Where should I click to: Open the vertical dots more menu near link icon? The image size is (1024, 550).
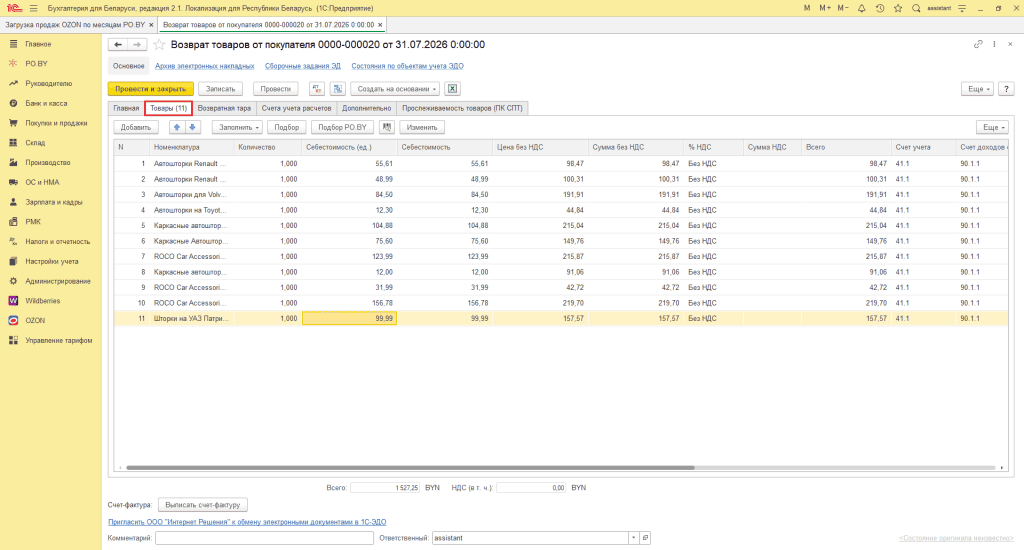(994, 44)
